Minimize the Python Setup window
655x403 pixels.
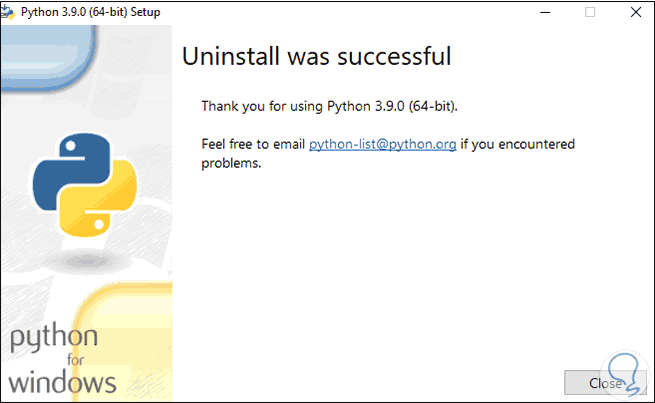[546, 12]
